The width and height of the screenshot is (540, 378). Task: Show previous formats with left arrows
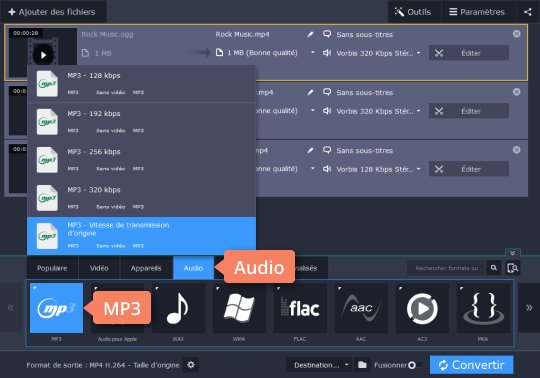coord(11,307)
